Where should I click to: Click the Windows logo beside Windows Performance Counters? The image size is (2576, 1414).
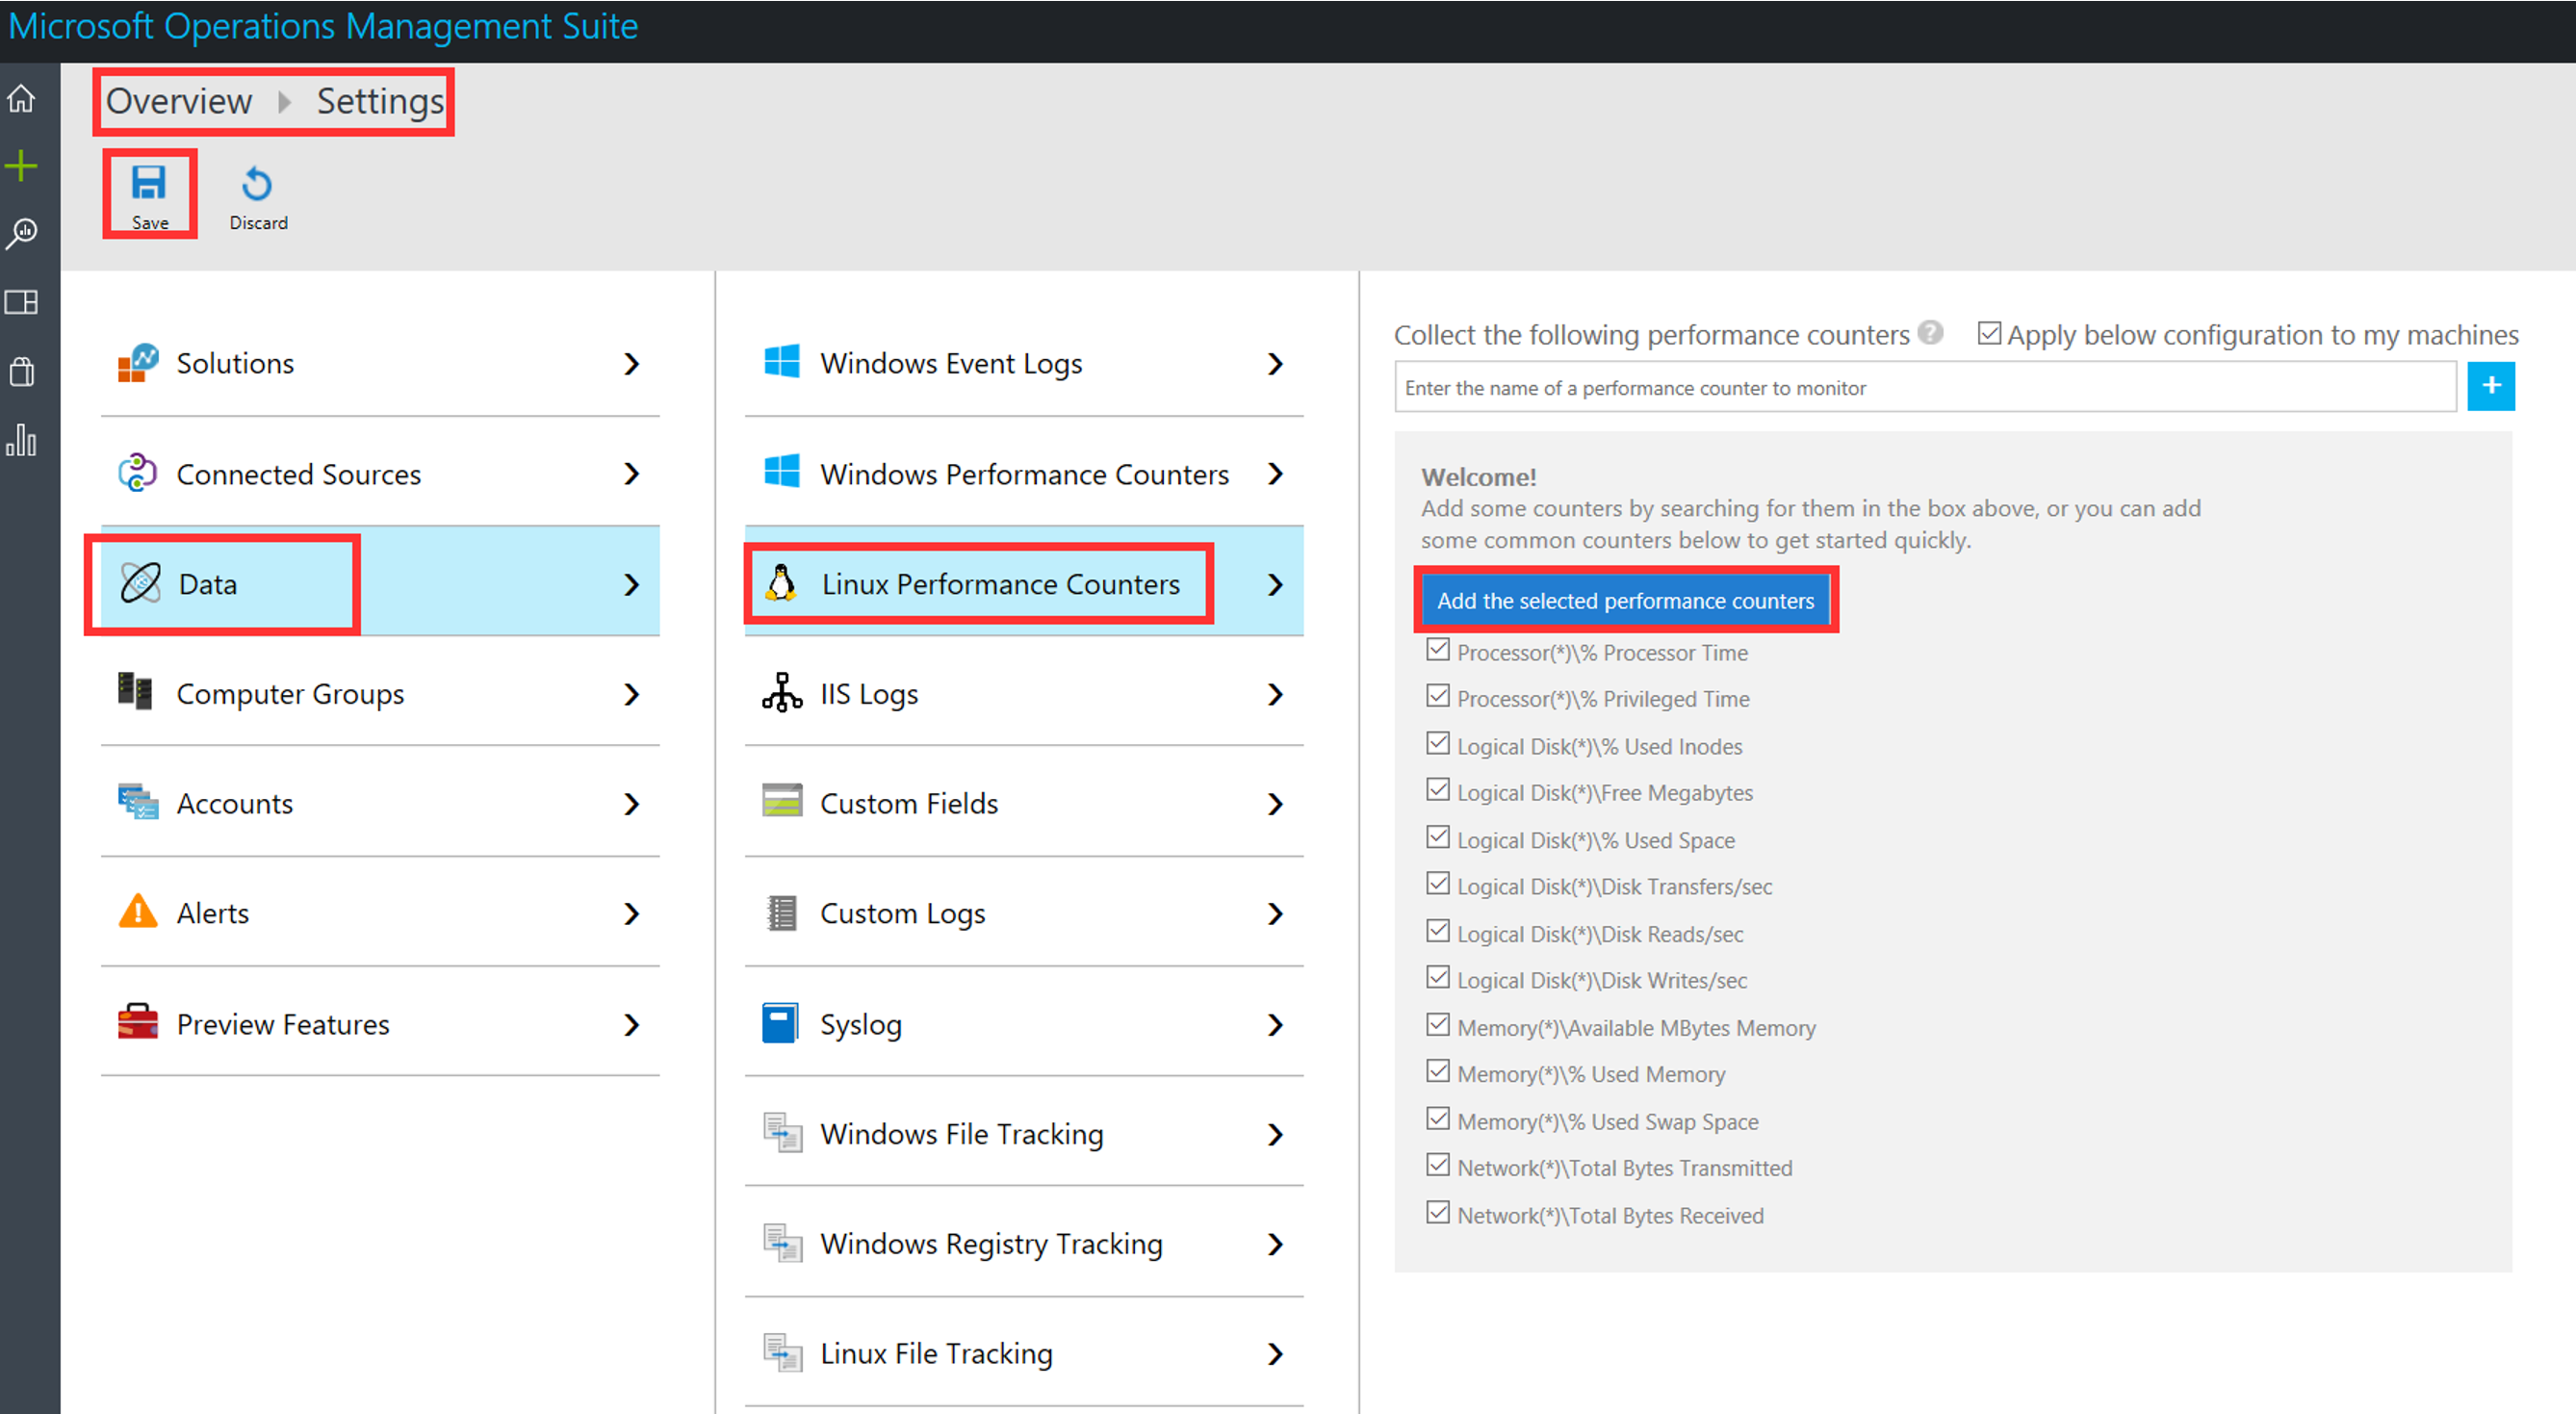click(x=782, y=472)
